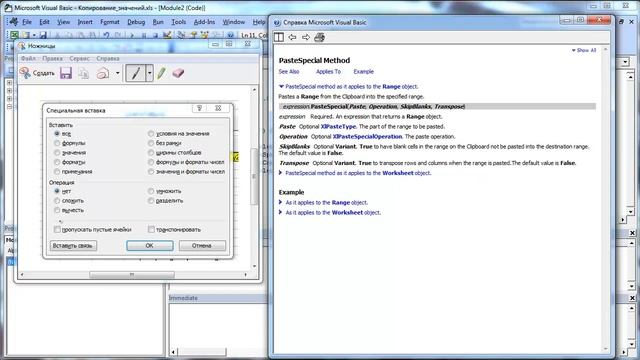Select the 'форматы' radio button
Screen dimensions: 640x360
57,162
